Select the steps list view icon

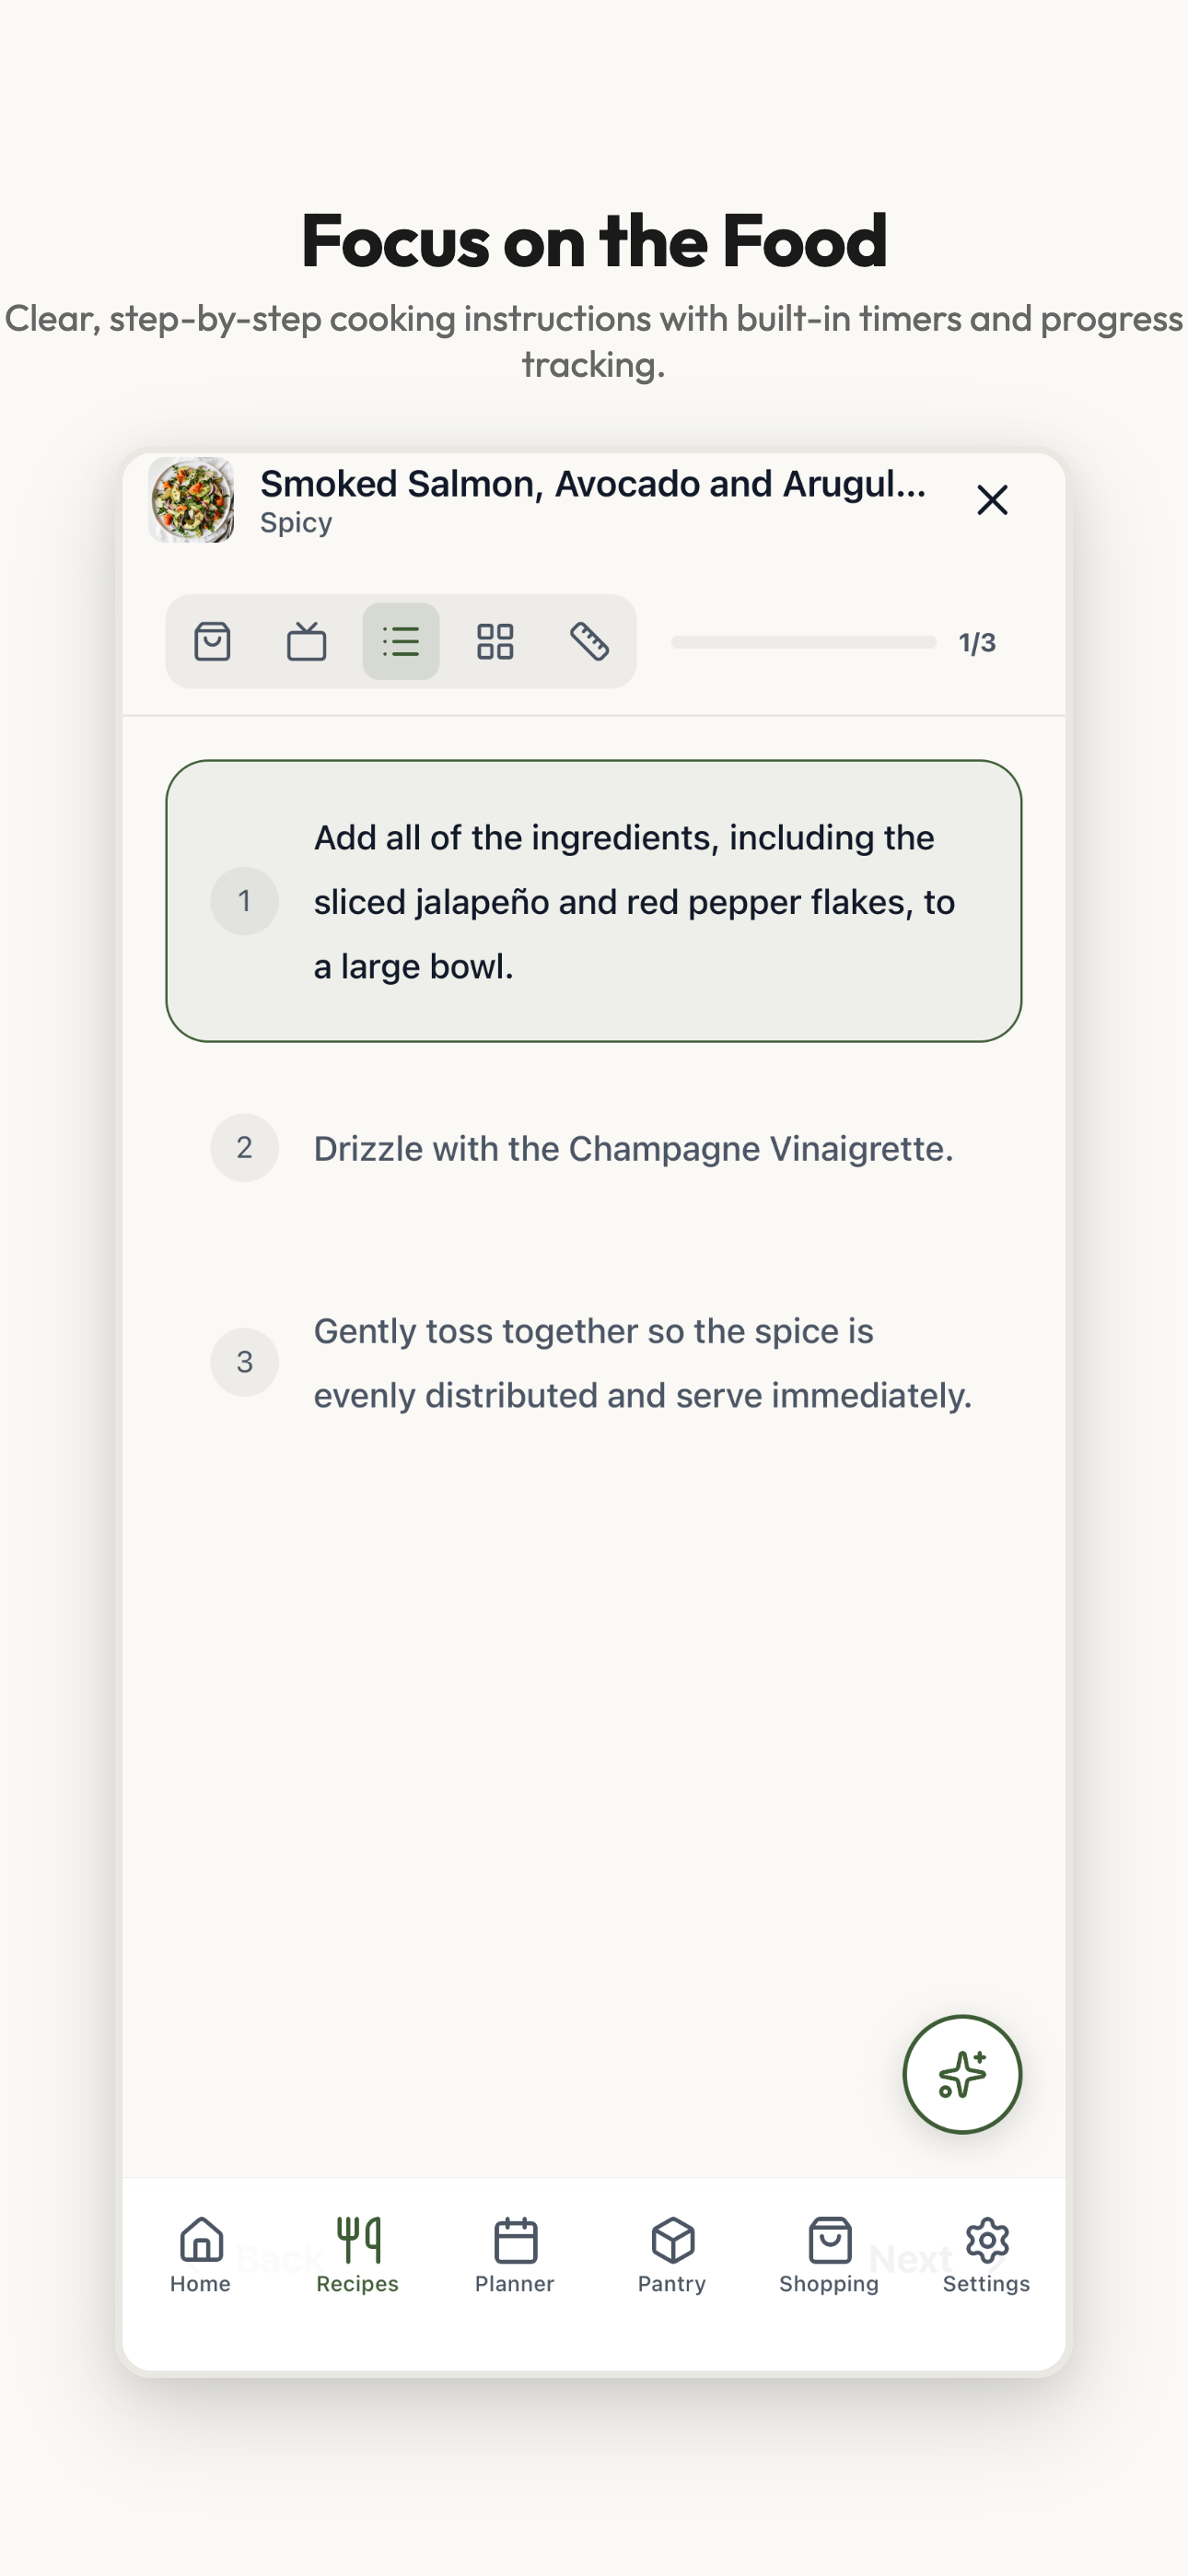pos(401,641)
